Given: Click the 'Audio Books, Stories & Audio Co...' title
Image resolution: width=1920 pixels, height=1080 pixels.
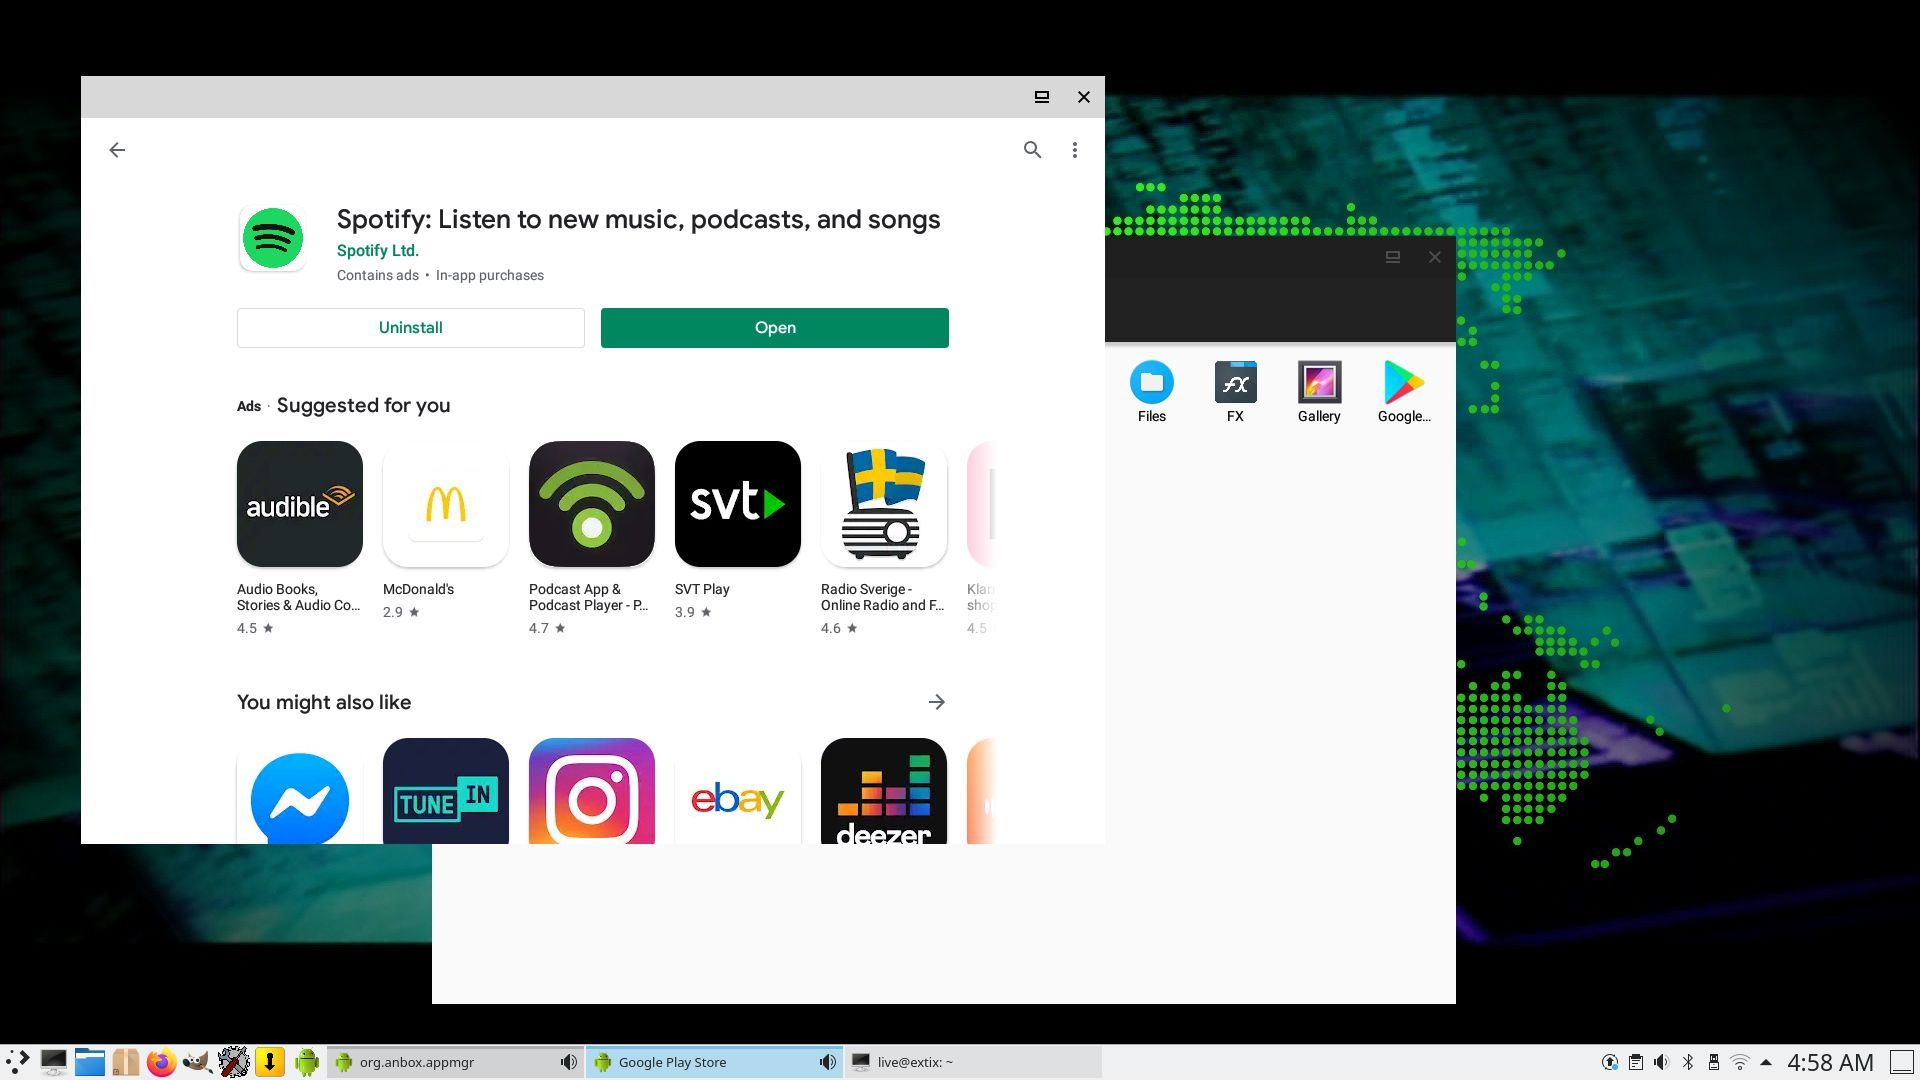Looking at the screenshot, I should (298, 597).
